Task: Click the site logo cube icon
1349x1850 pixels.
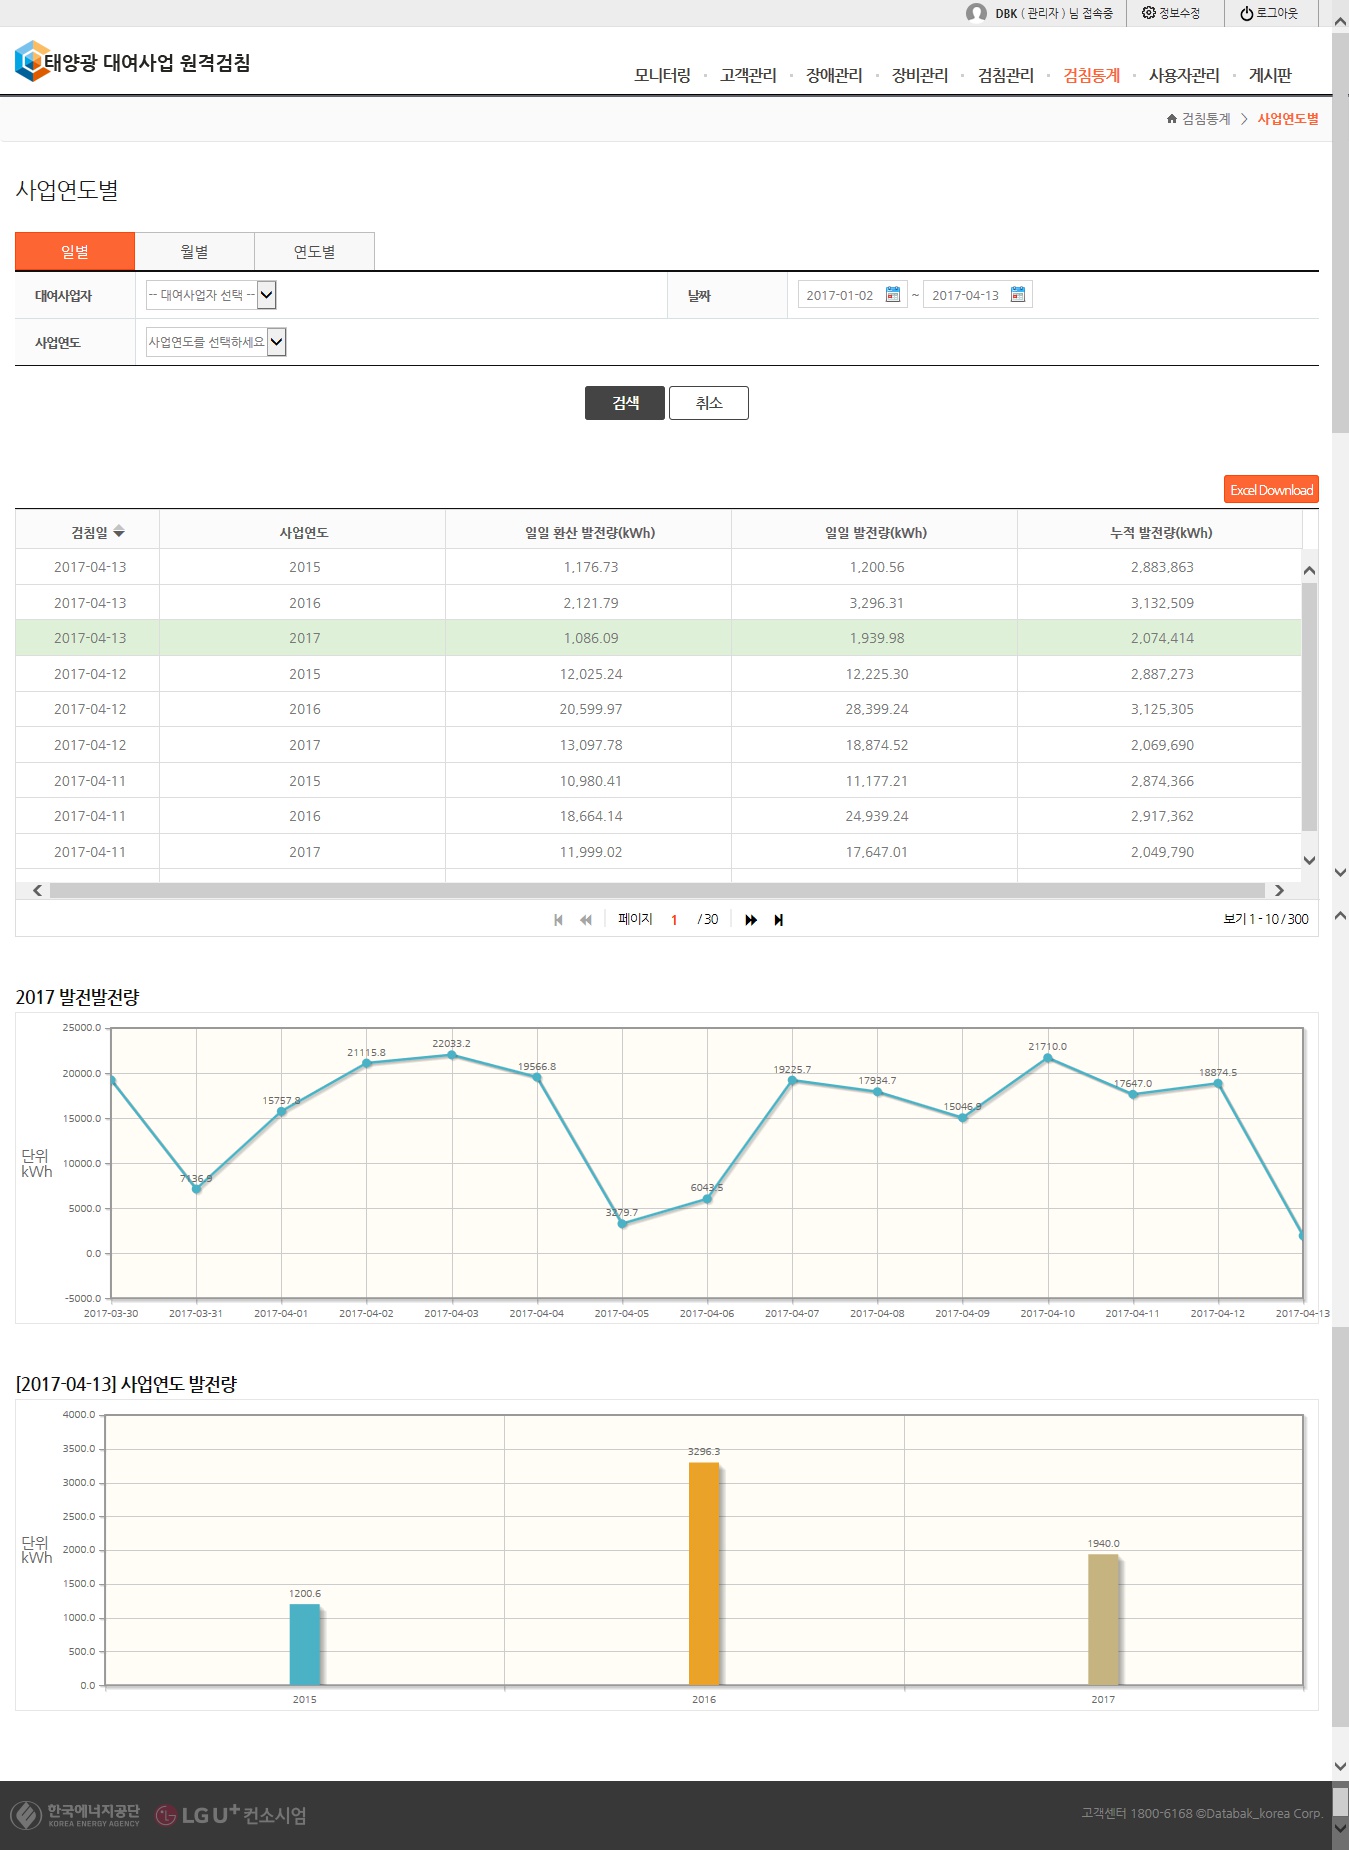Action: click(x=31, y=61)
